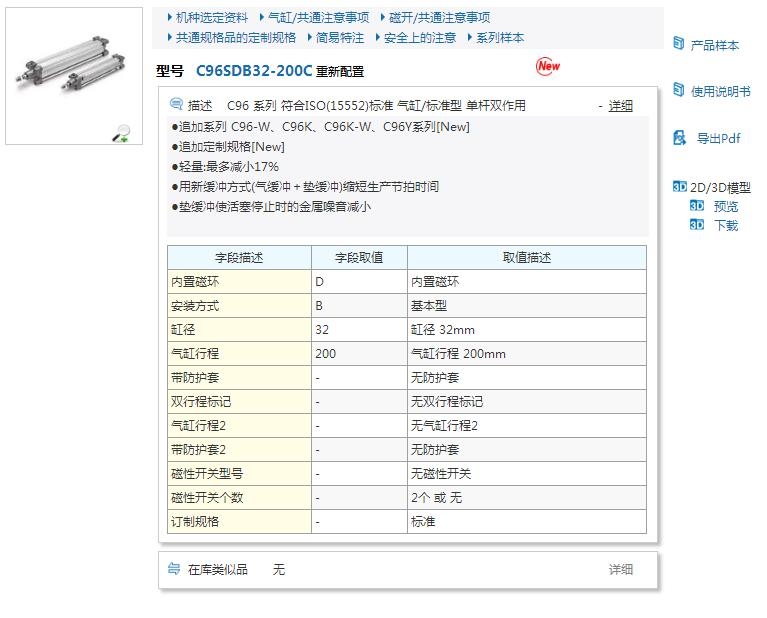Open 机种选定资料 link
The width and height of the screenshot is (767, 618).
[x=212, y=18]
